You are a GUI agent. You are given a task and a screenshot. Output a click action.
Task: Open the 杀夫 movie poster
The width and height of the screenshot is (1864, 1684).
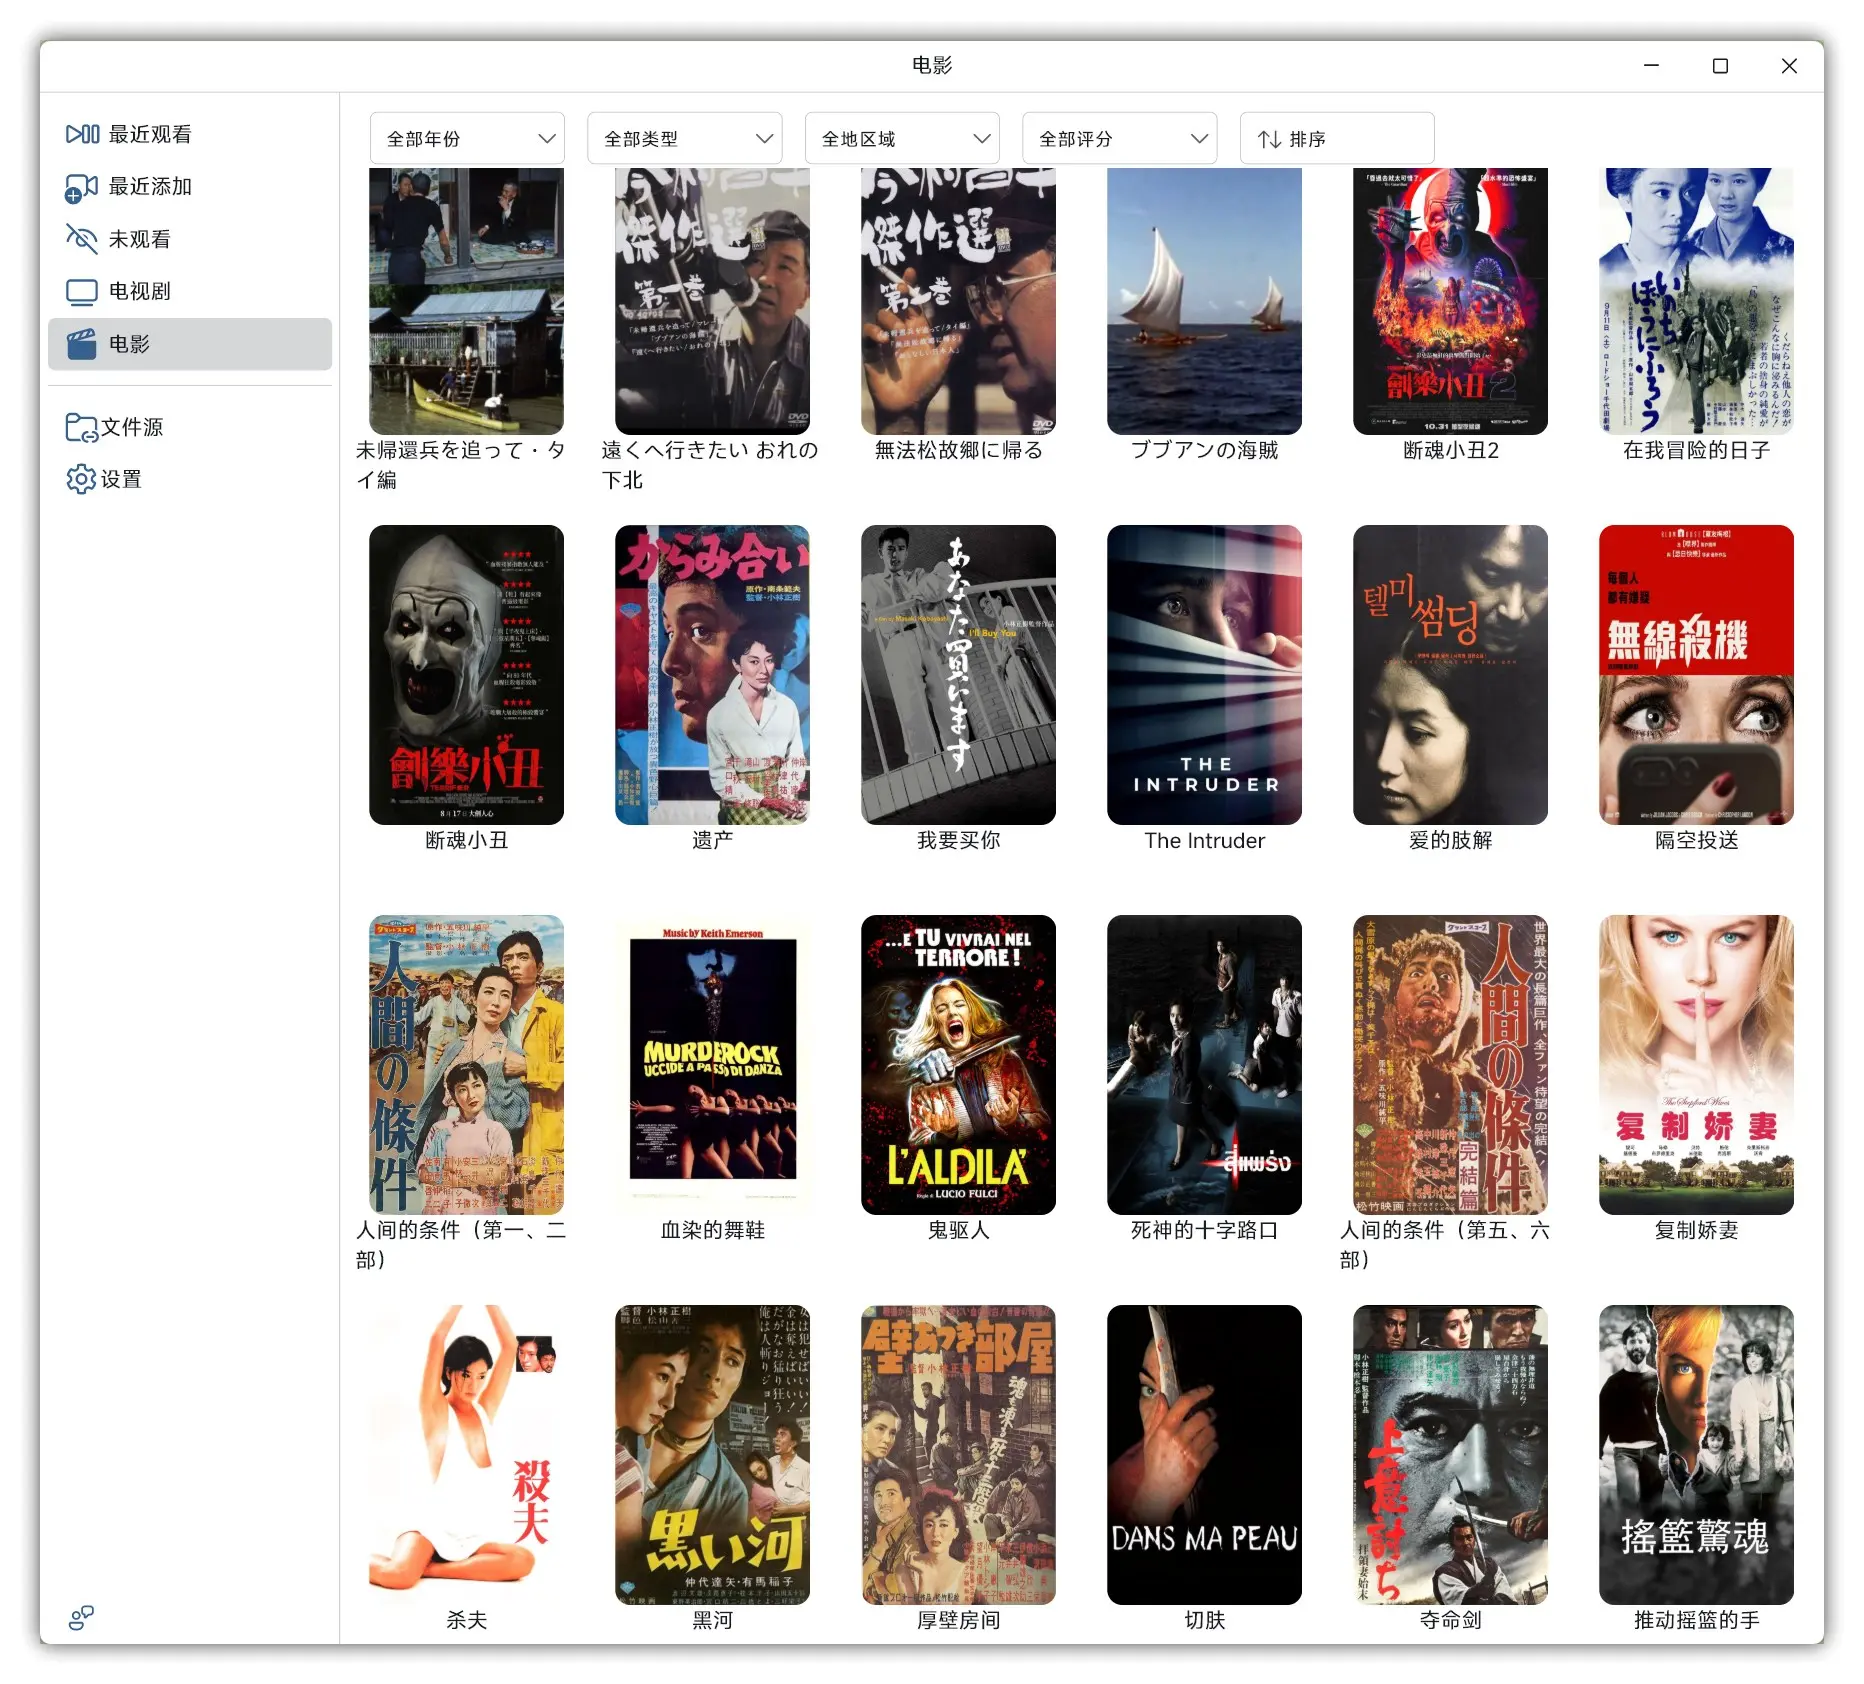[x=466, y=1455]
